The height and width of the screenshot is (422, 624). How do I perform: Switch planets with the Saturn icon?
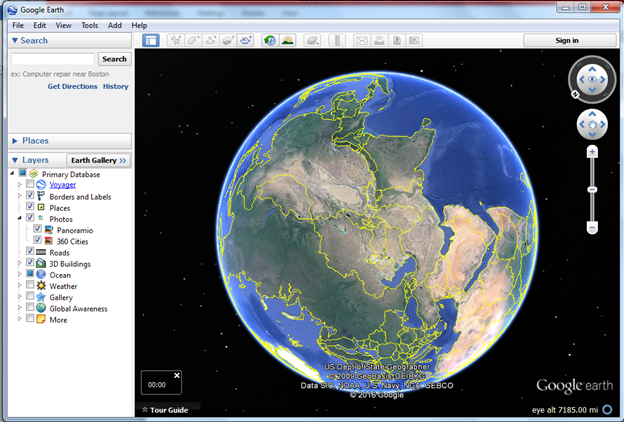click(x=312, y=40)
